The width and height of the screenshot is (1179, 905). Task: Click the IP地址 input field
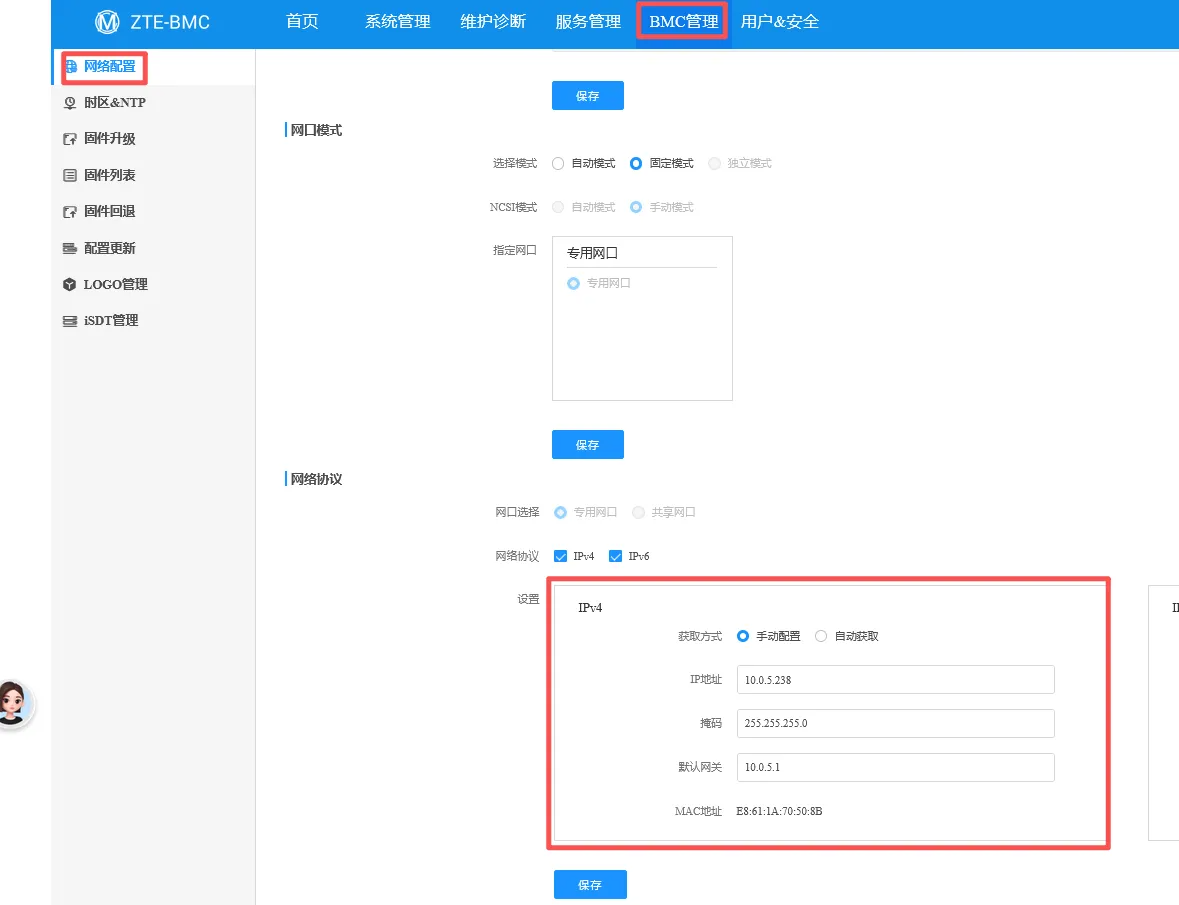click(896, 680)
